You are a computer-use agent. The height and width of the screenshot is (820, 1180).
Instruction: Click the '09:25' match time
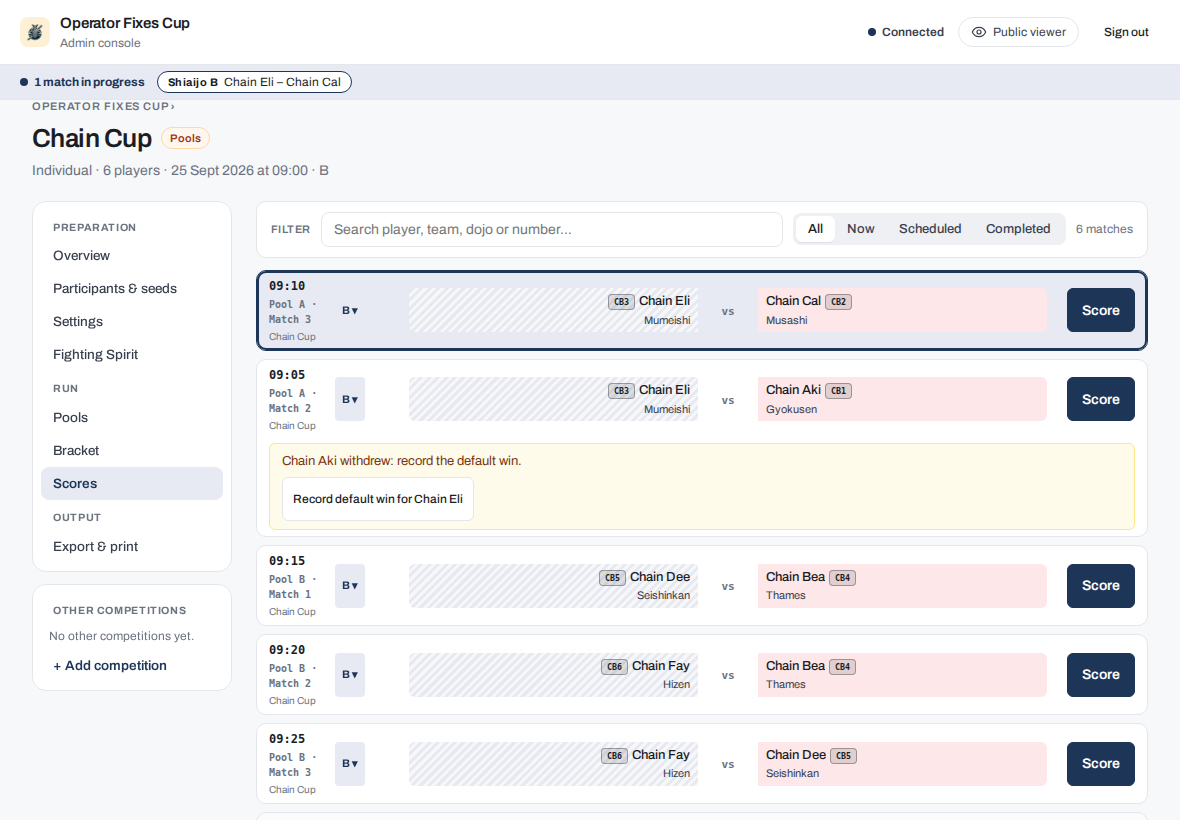coord(287,739)
